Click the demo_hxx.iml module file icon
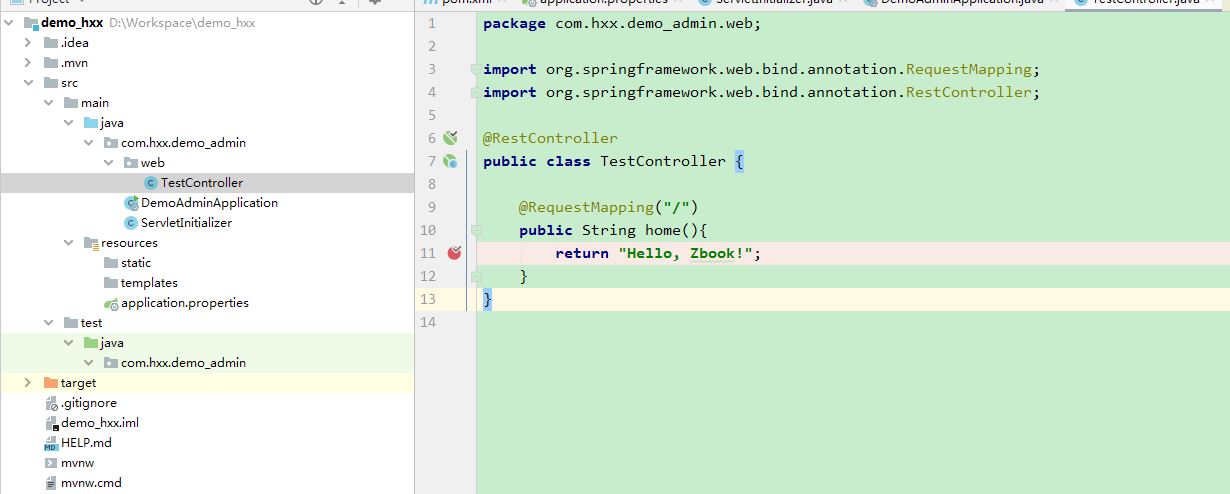This screenshot has width=1230, height=494. click(51, 423)
